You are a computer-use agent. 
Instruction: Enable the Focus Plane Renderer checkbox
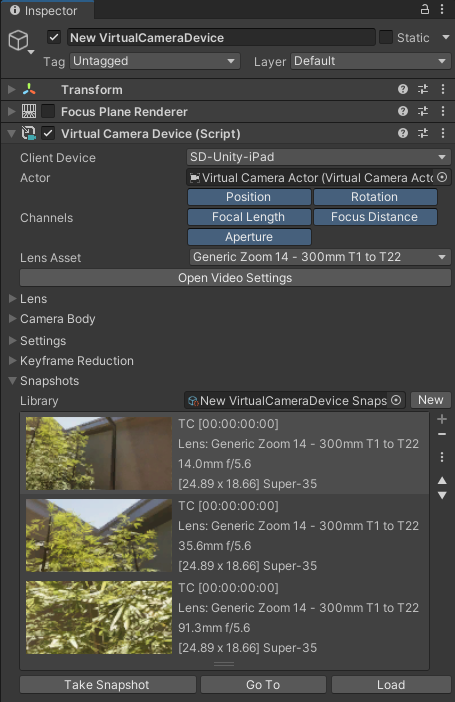point(48,111)
